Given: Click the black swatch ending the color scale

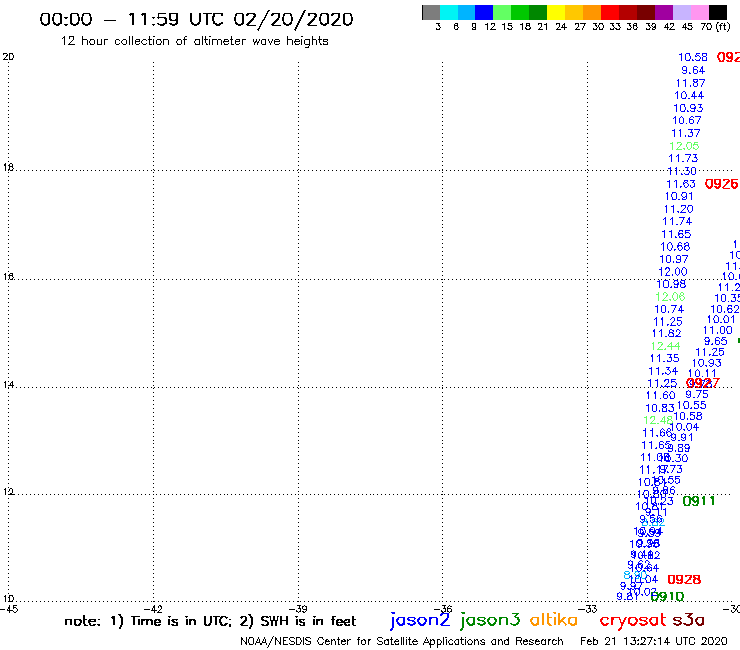Looking at the screenshot, I should click(x=717, y=12).
